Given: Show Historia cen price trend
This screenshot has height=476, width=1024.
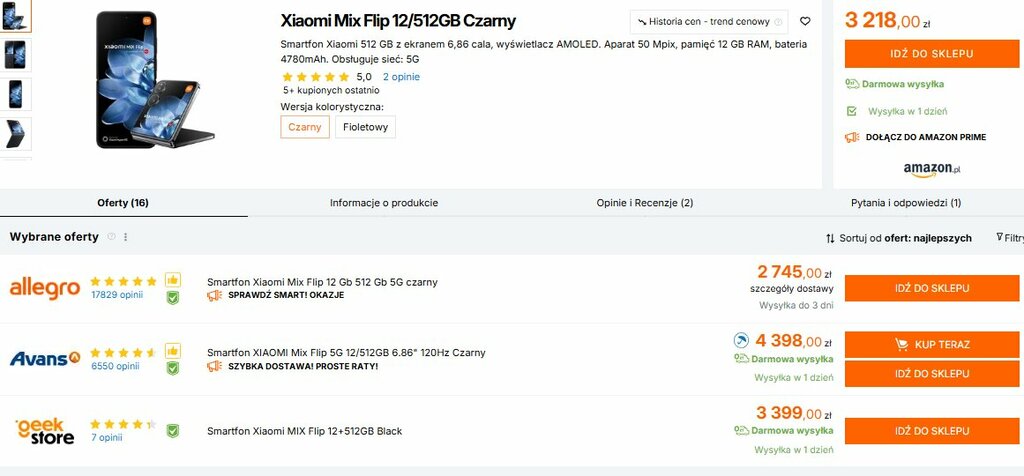Looking at the screenshot, I should point(708,21).
